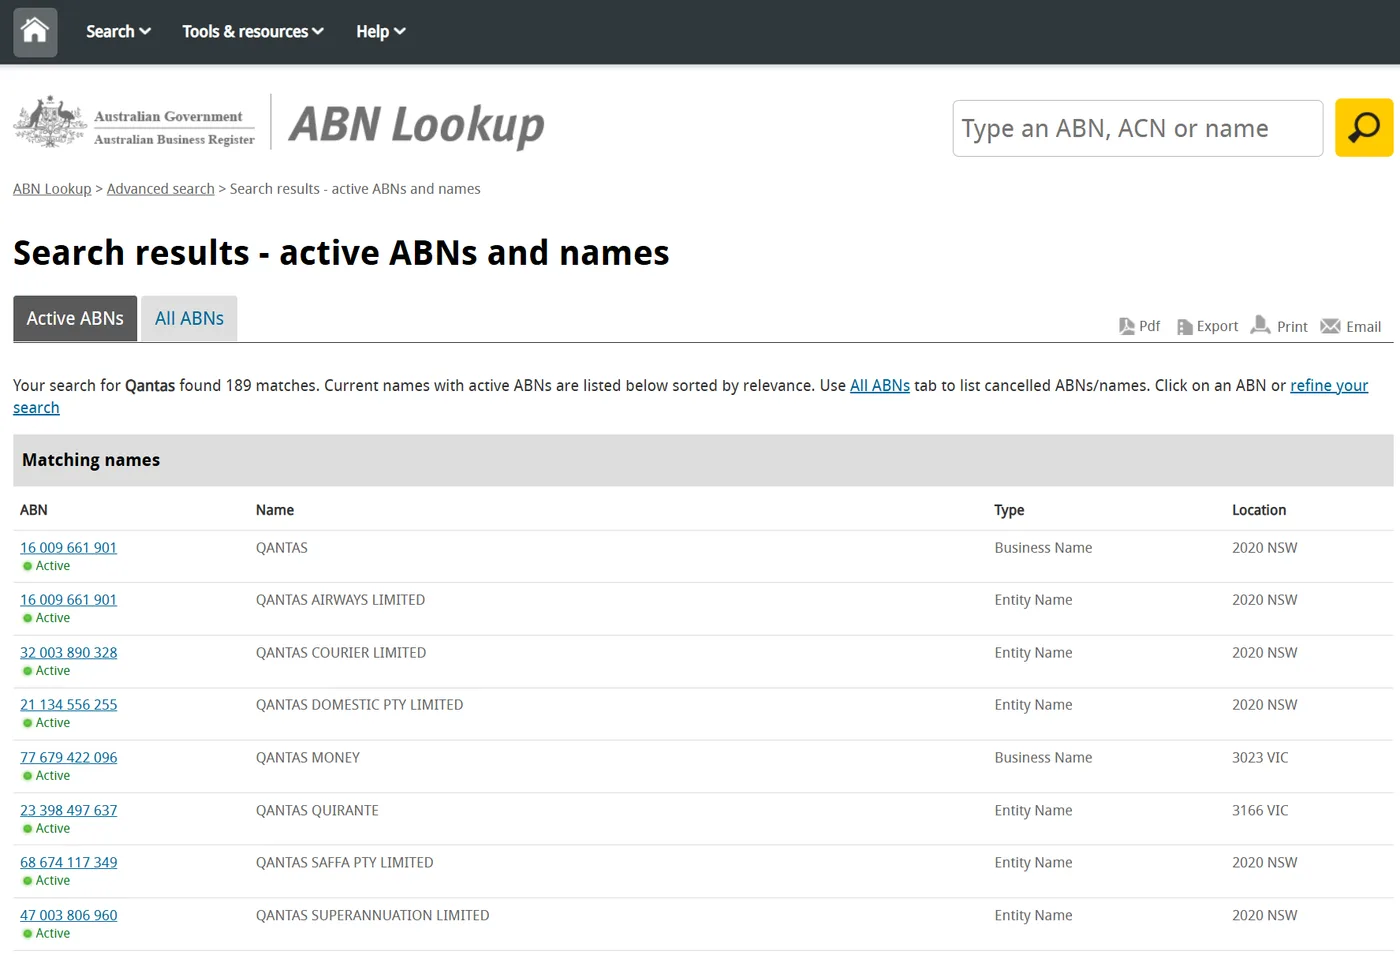Open ABN 32 003 890 328
1400x954 pixels.
(68, 653)
